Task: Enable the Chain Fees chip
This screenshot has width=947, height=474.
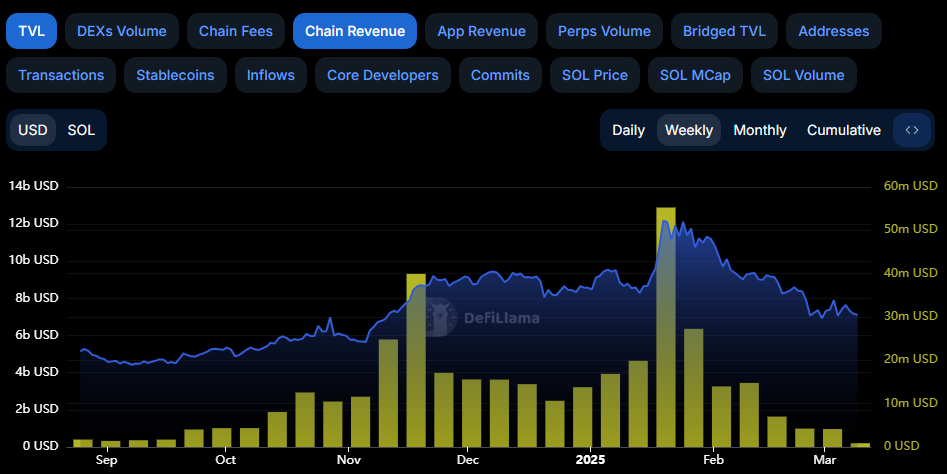Action: [x=236, y=31]
